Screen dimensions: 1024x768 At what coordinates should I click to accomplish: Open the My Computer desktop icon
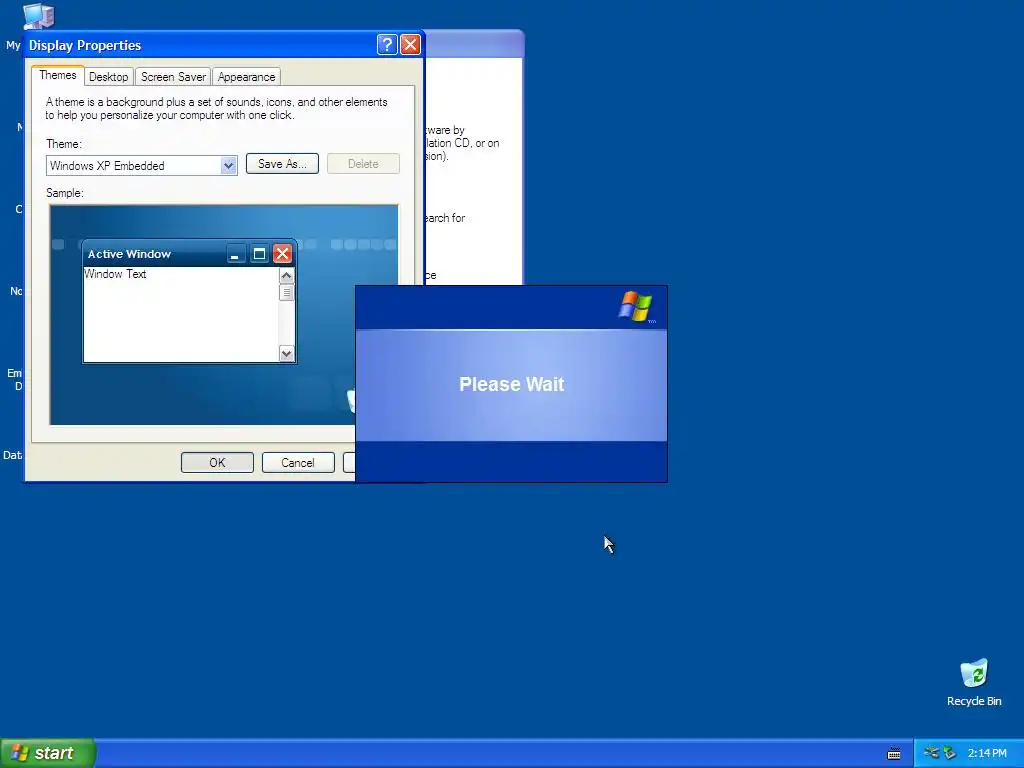point(39,16)
